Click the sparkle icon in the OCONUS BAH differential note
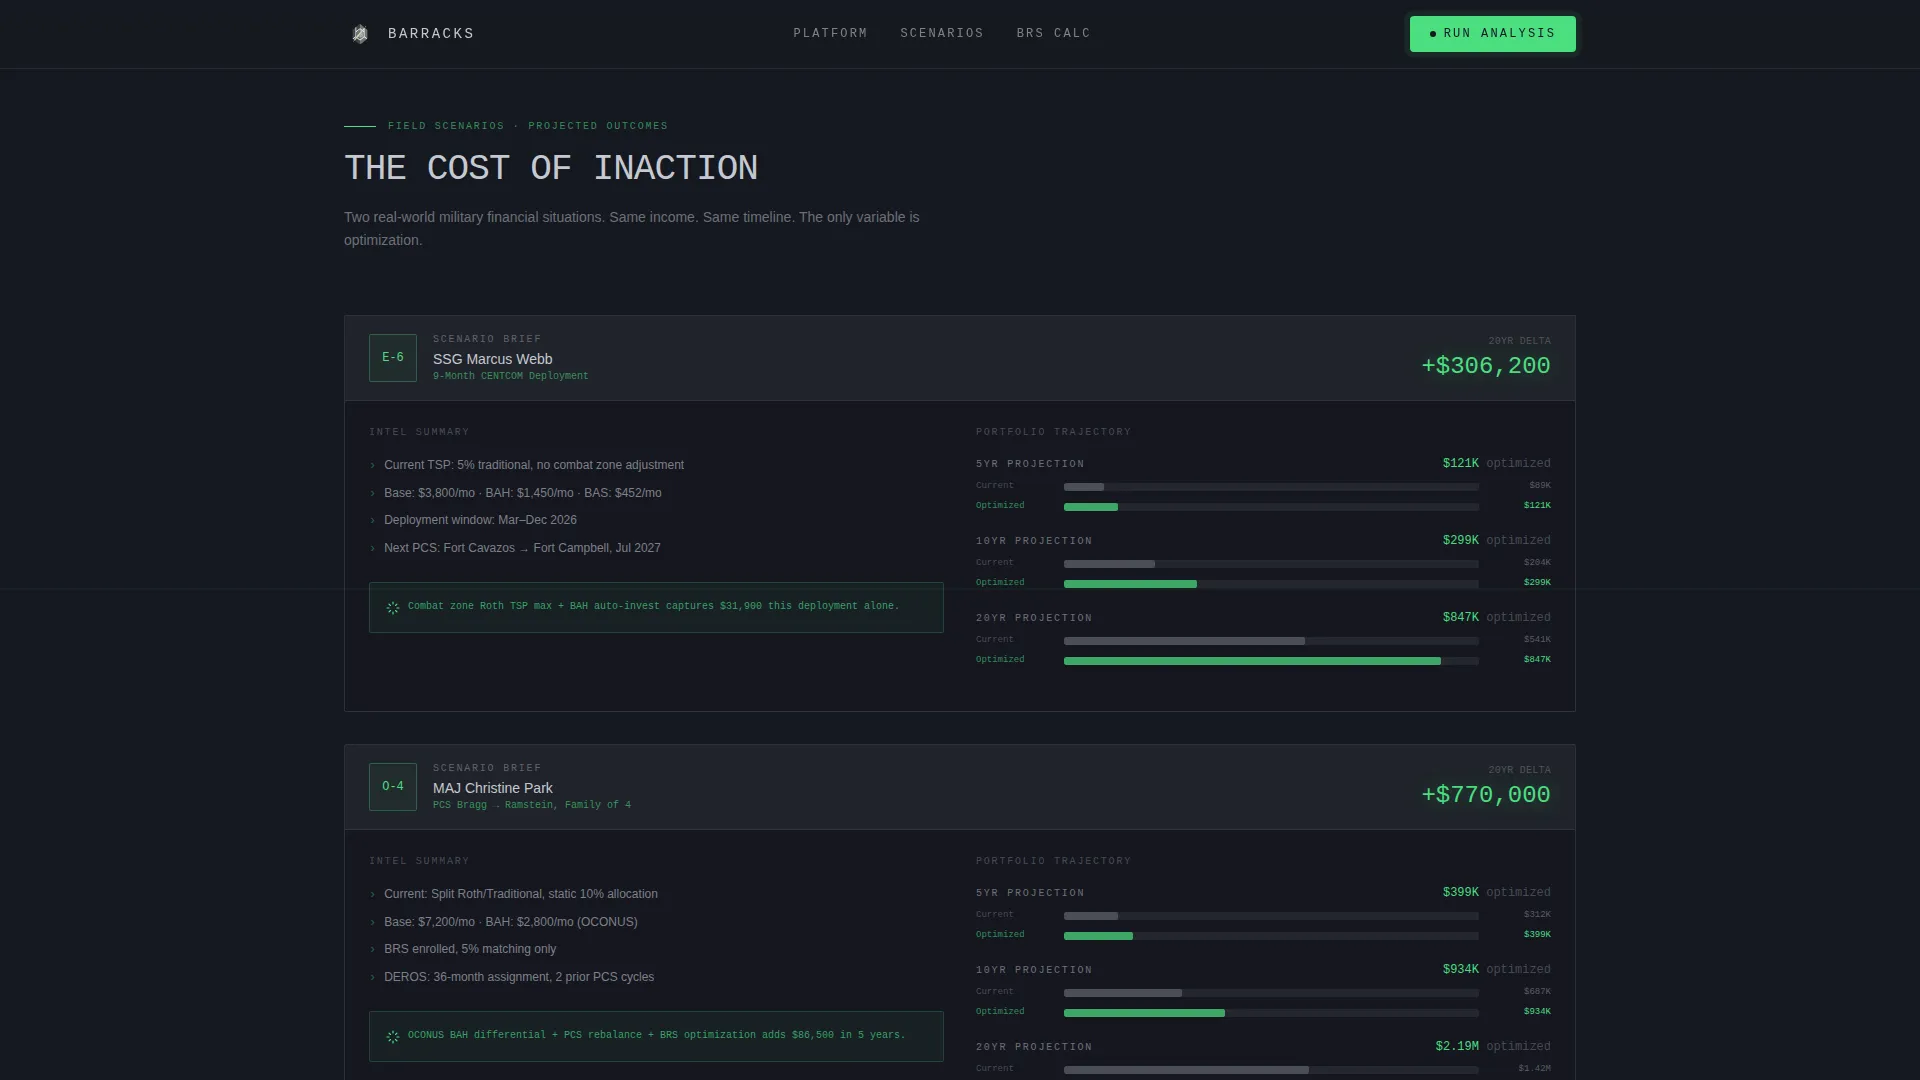Screen dimensions: 1920x1080 point(393,1037)
